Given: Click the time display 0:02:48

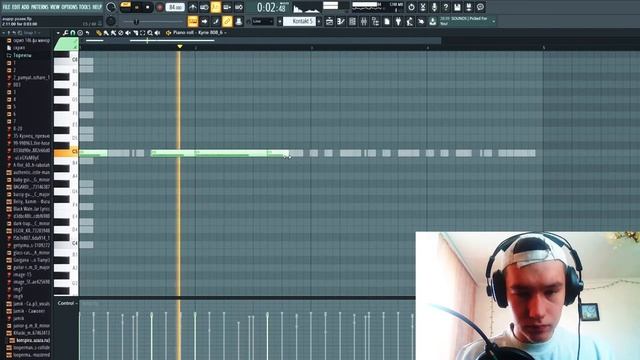Looking at the screenshot, I should [271, 7].
